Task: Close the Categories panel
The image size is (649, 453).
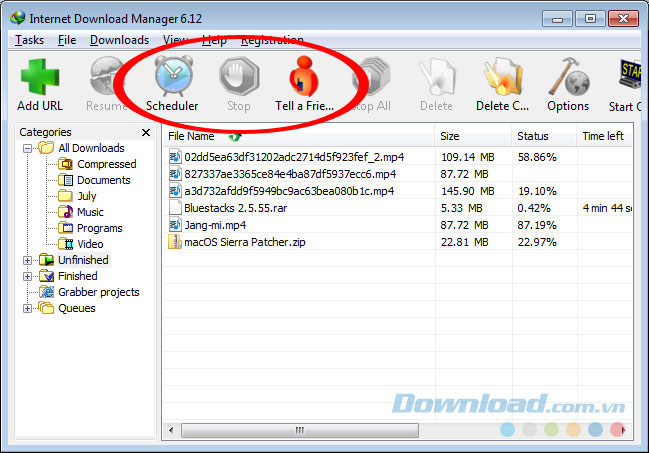Action: 146,133
